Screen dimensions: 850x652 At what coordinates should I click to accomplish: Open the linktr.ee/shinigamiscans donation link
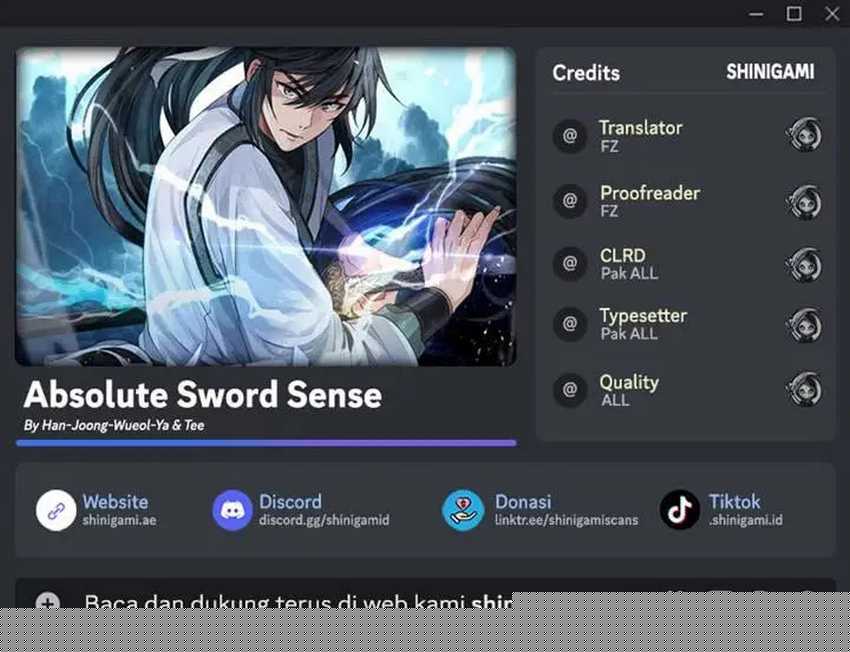(x=566, y=520)
